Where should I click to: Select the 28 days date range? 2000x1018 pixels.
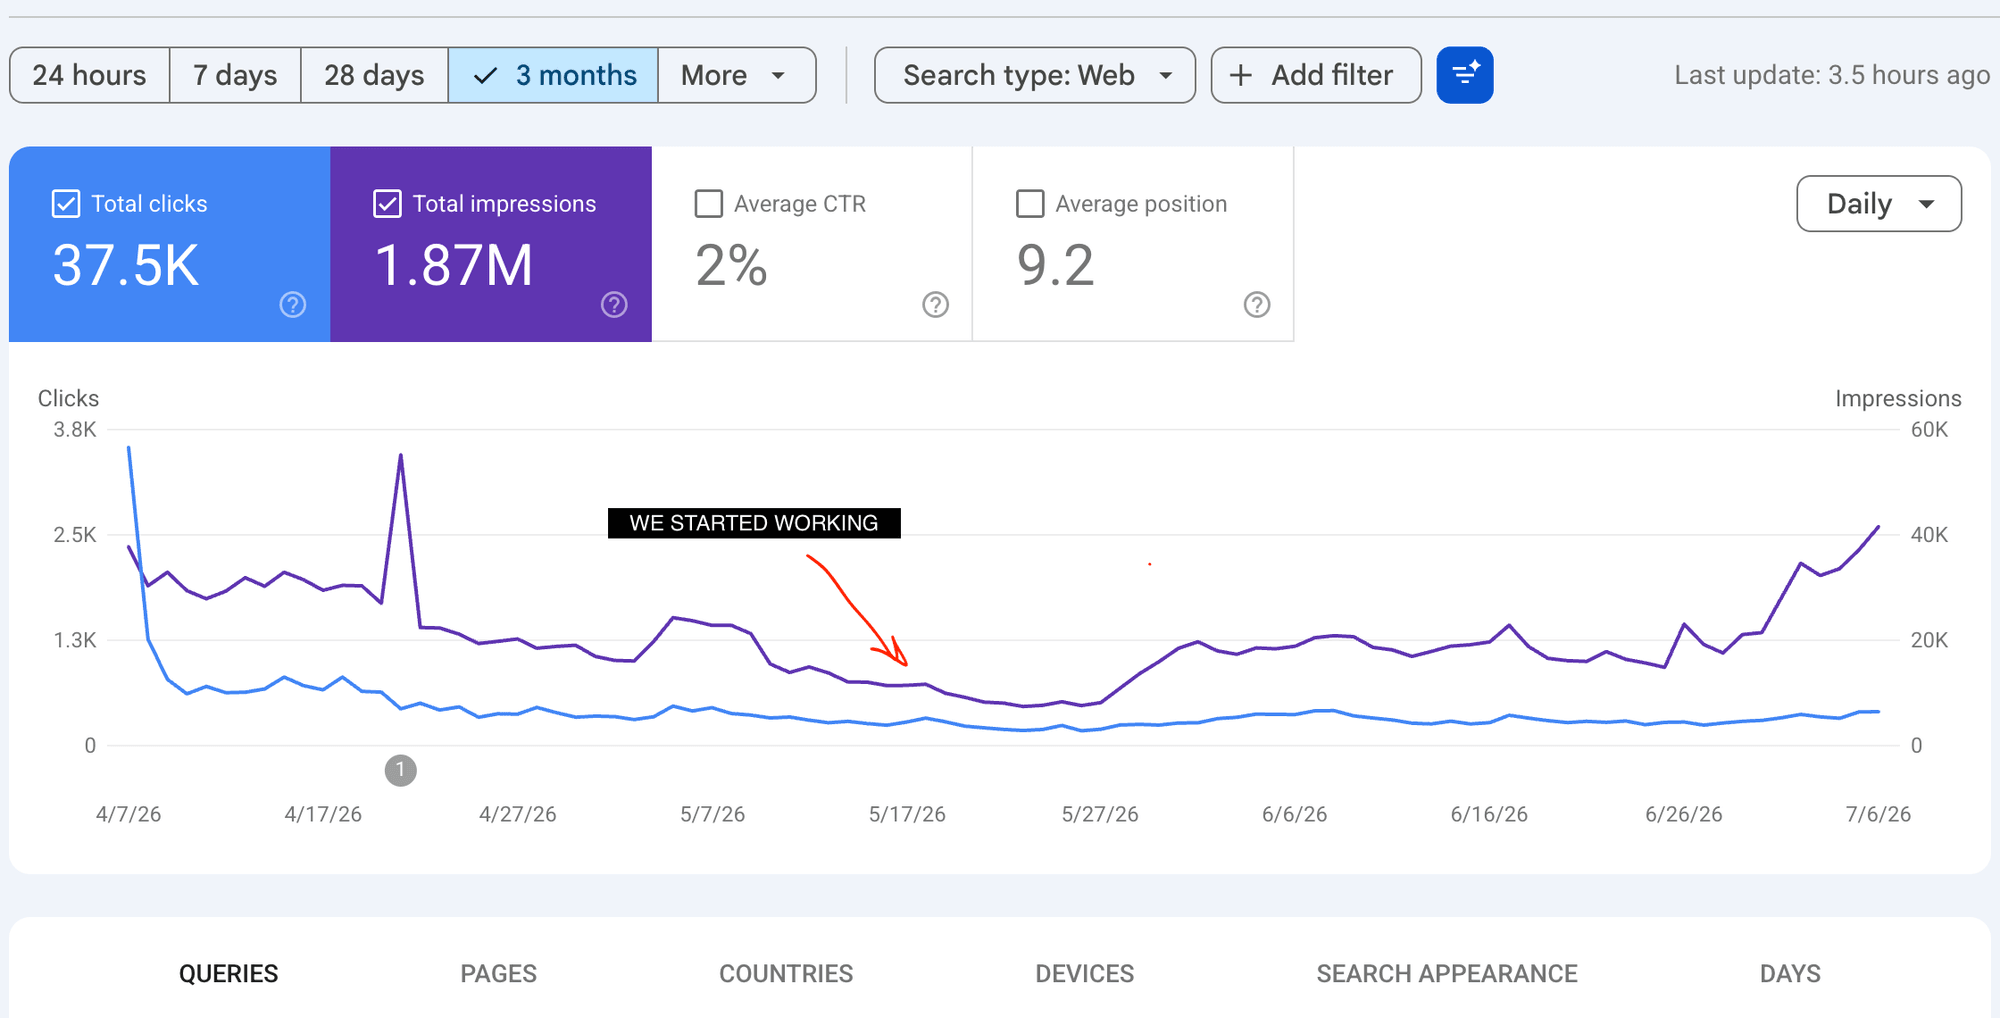click(374, 75)
